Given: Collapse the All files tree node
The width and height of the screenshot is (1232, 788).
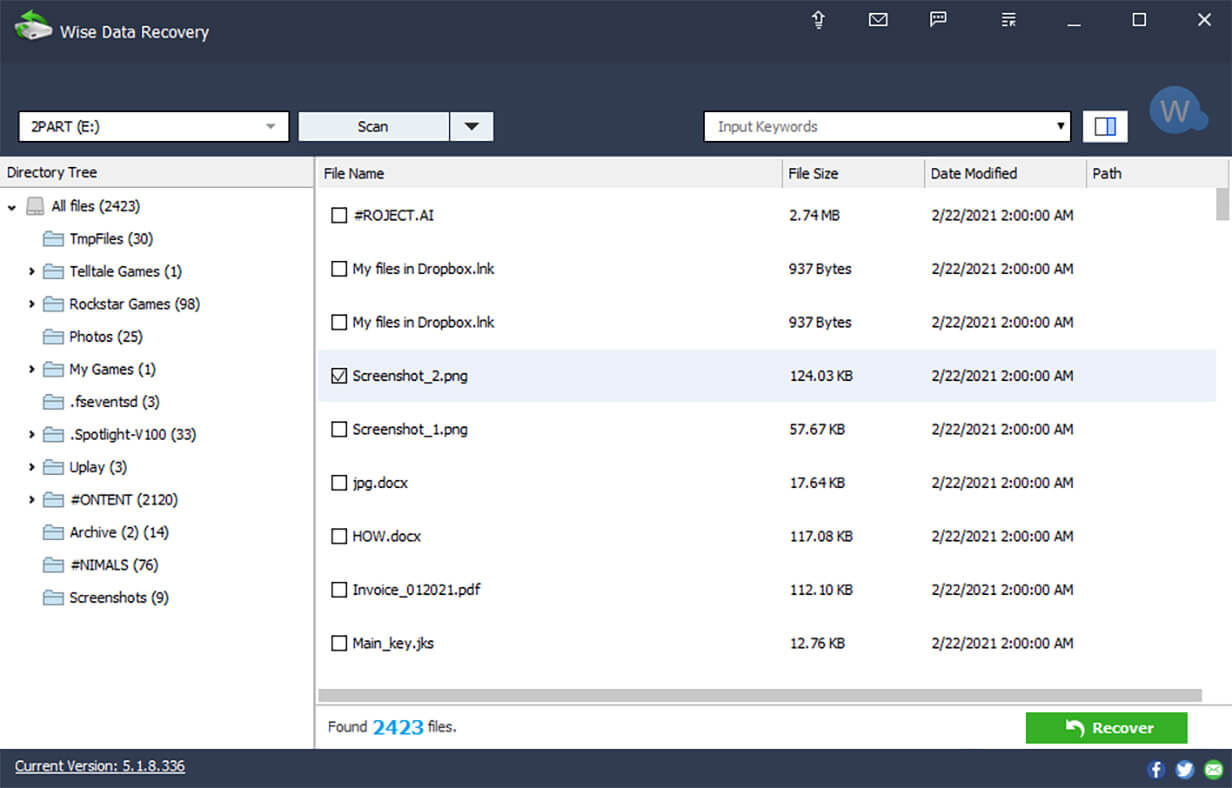Looking at the screenshot, I should 11,207.
